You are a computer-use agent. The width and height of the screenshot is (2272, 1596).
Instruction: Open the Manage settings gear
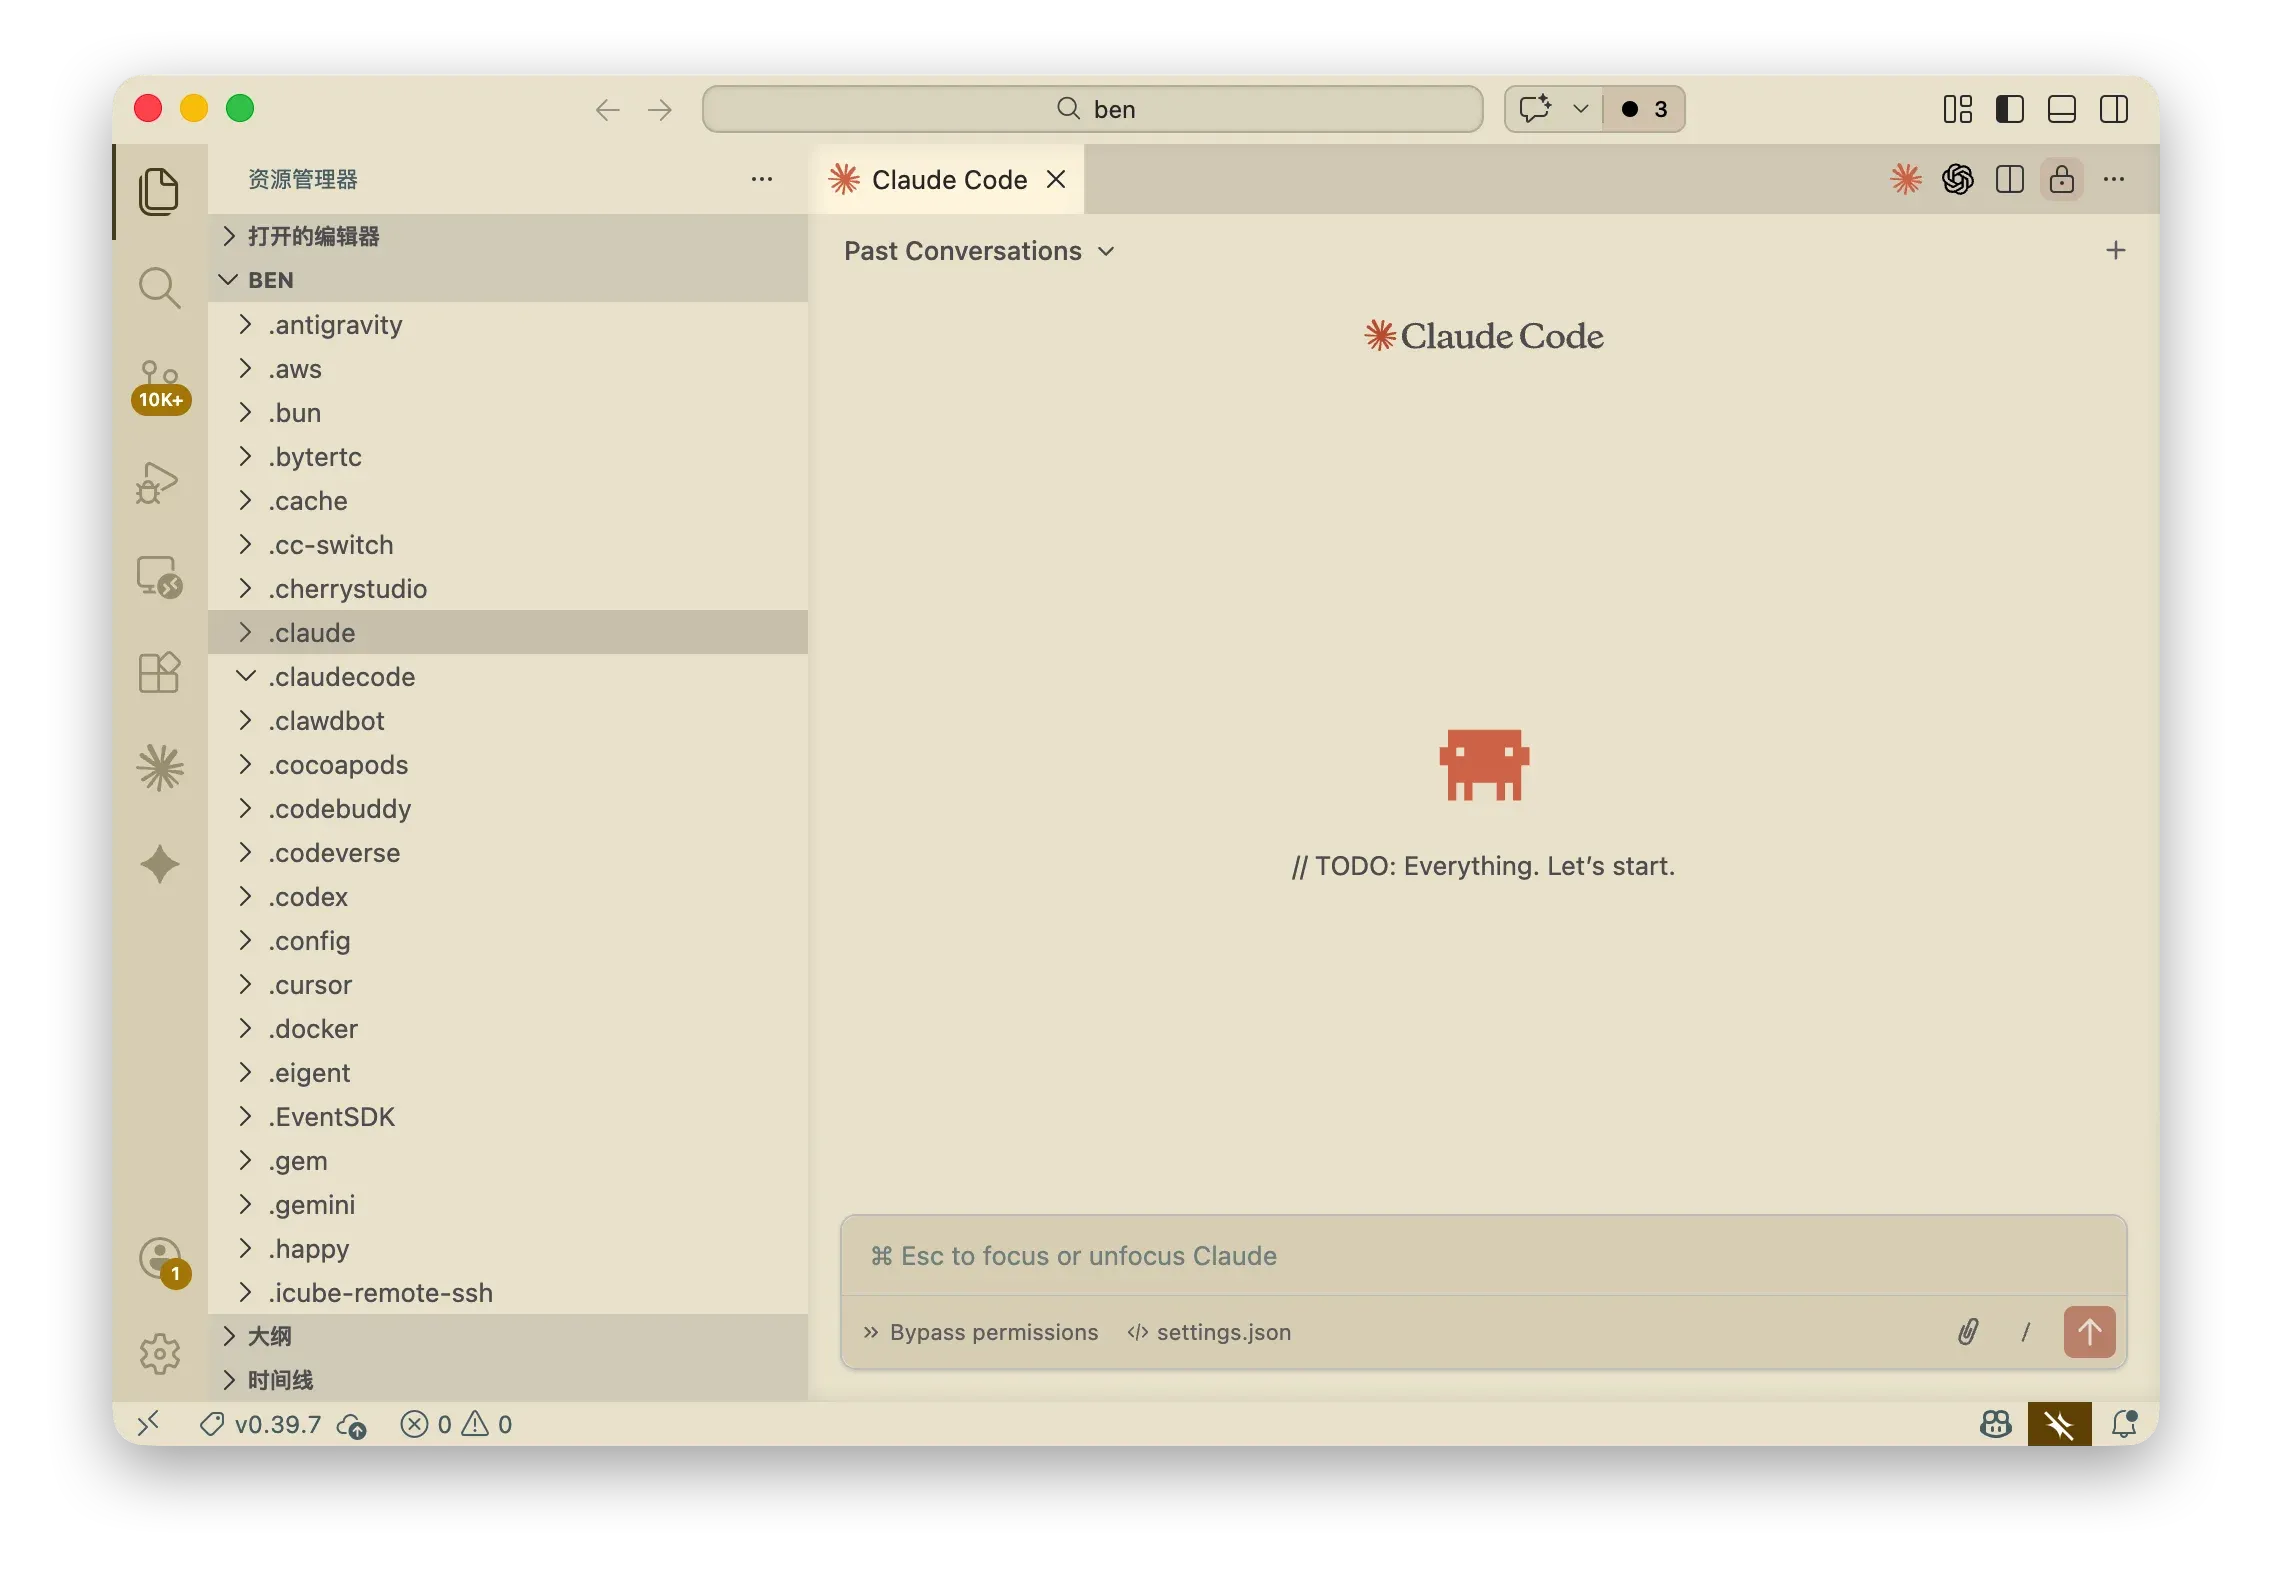(160, 1354)
